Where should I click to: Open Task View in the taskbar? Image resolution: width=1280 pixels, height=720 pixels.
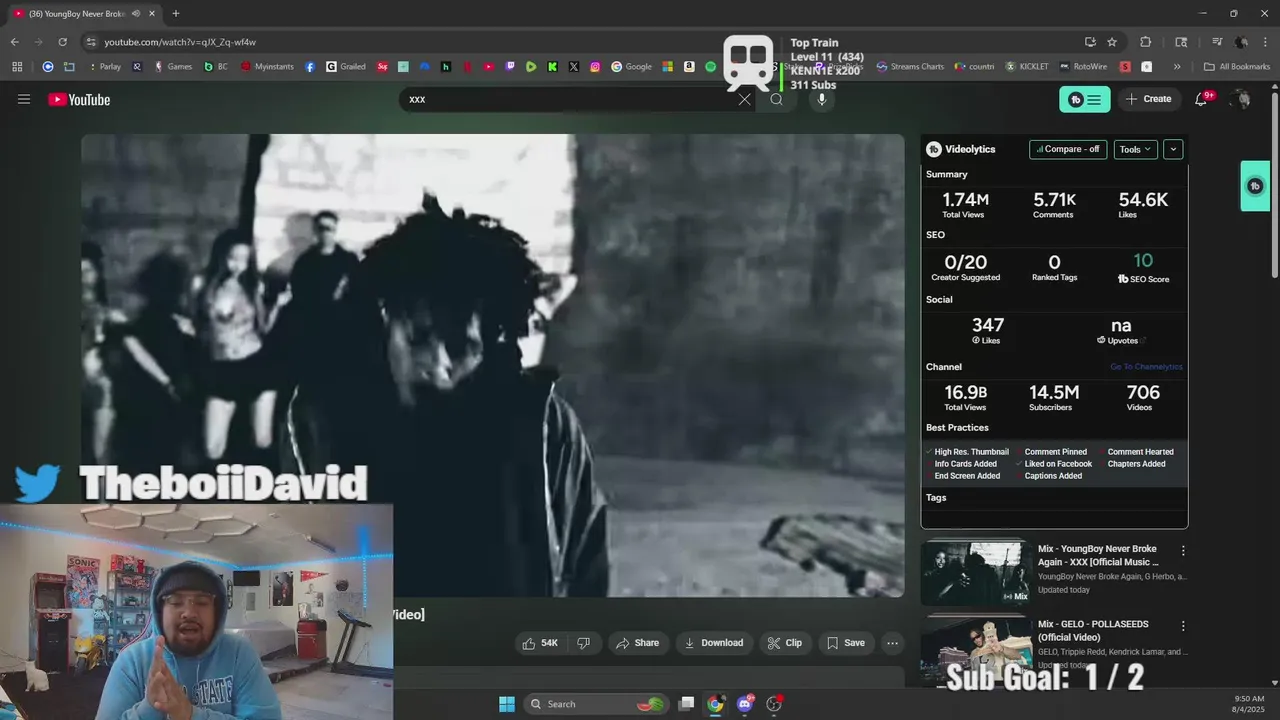click(686, 704)
